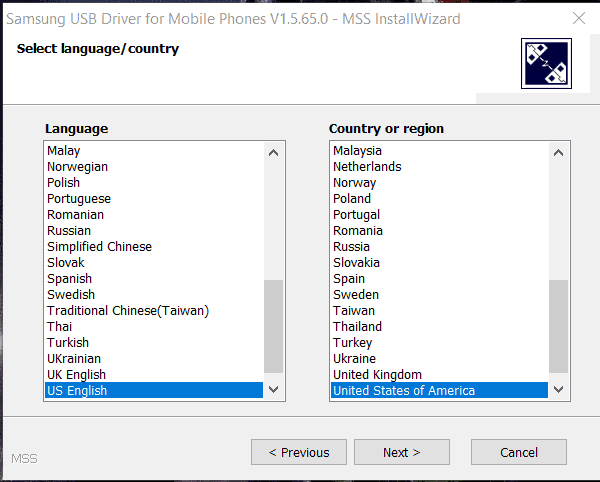Viewport: 600px width, 482px height.
Task: Click the Next > button
Action: click(x=401, y=452)
